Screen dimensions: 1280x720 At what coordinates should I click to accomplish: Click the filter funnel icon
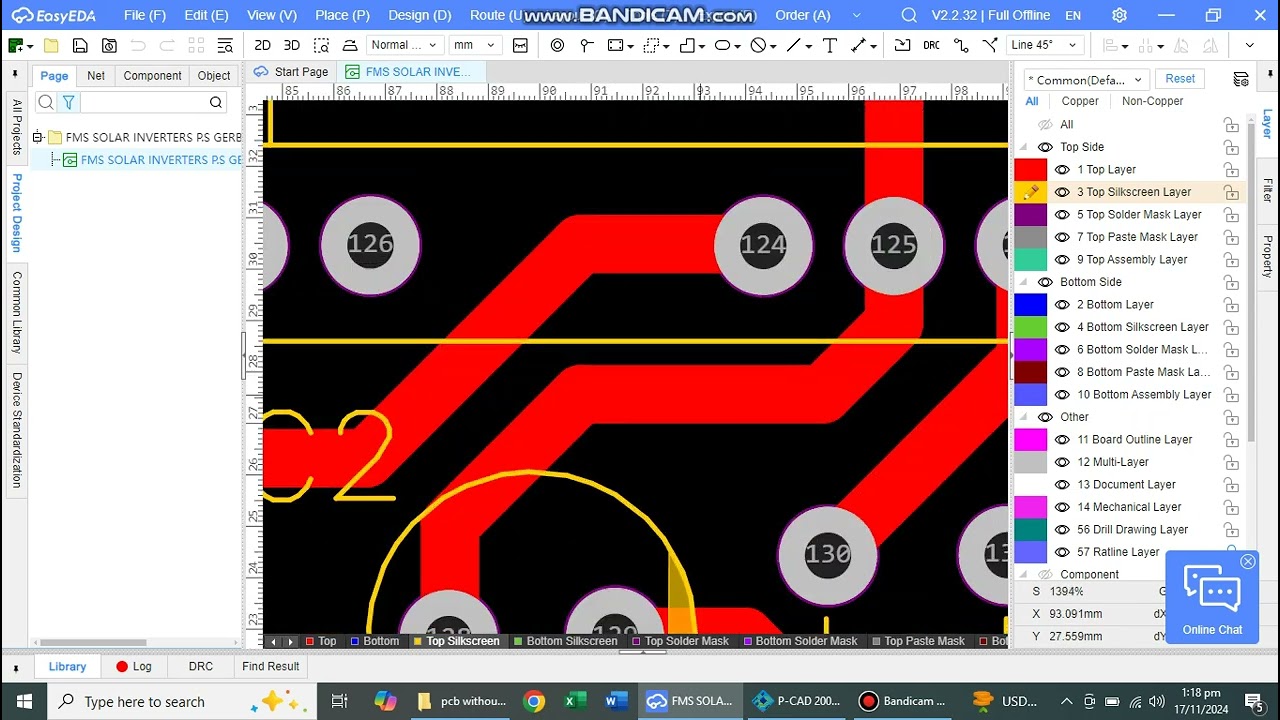pos(68,102)
